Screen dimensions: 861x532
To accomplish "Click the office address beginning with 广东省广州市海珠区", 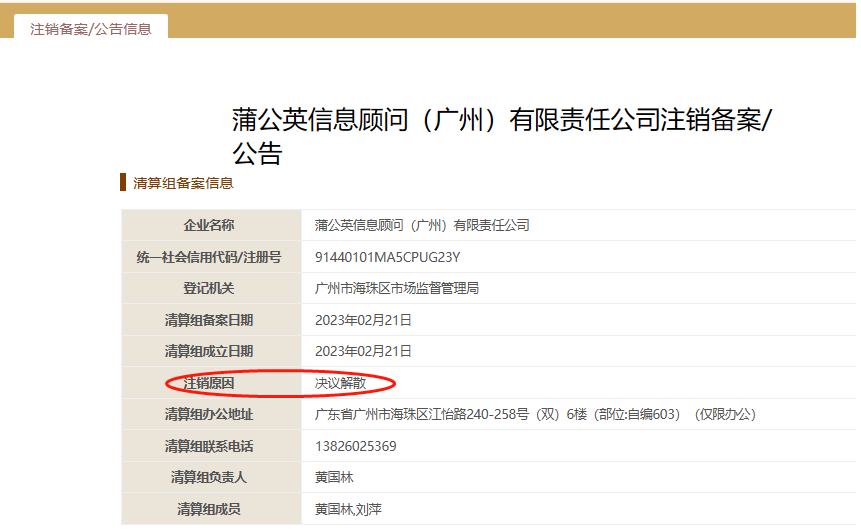I will click(535, 415).
